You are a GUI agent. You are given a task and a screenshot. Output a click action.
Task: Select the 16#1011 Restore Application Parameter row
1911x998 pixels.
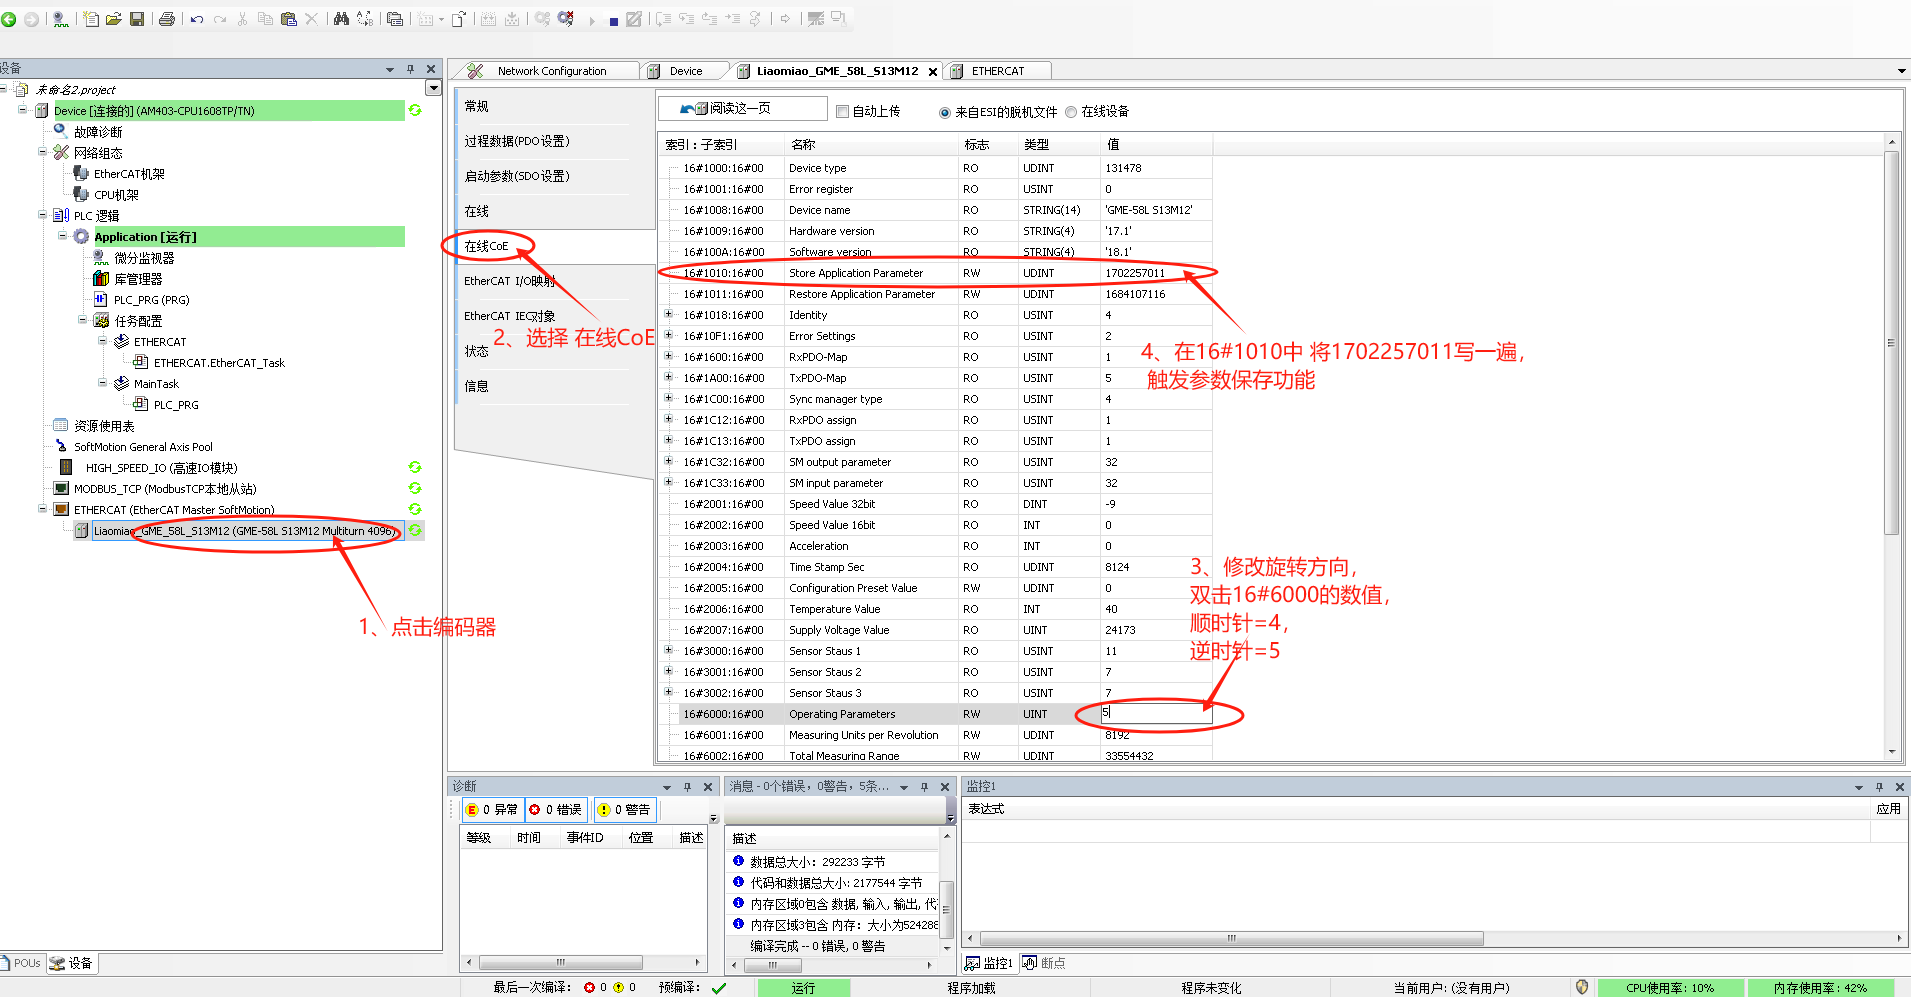935,294
